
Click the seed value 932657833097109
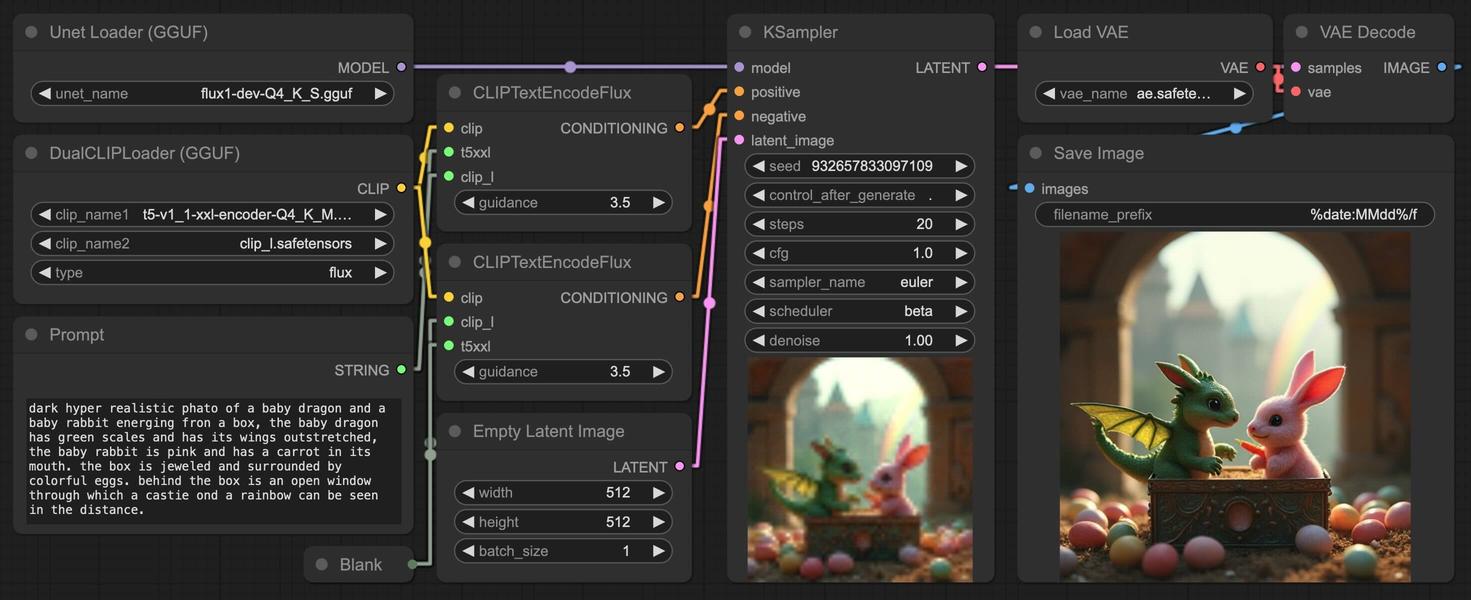coord(872,166)
